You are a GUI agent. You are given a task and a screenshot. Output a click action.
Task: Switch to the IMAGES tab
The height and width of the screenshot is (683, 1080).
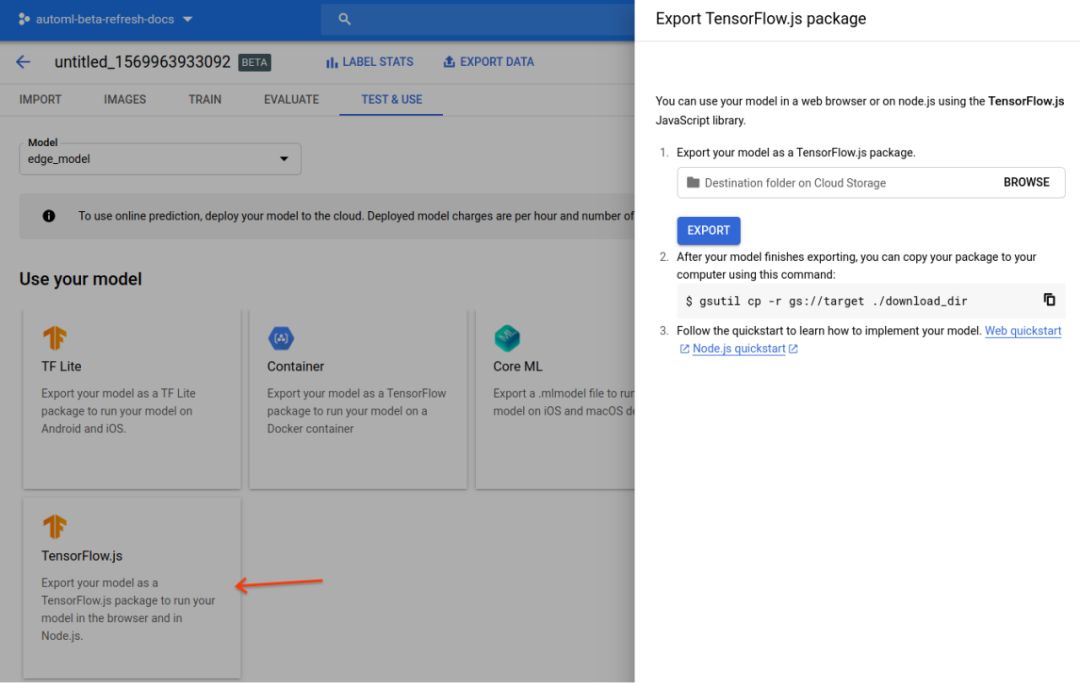point(125,99)
